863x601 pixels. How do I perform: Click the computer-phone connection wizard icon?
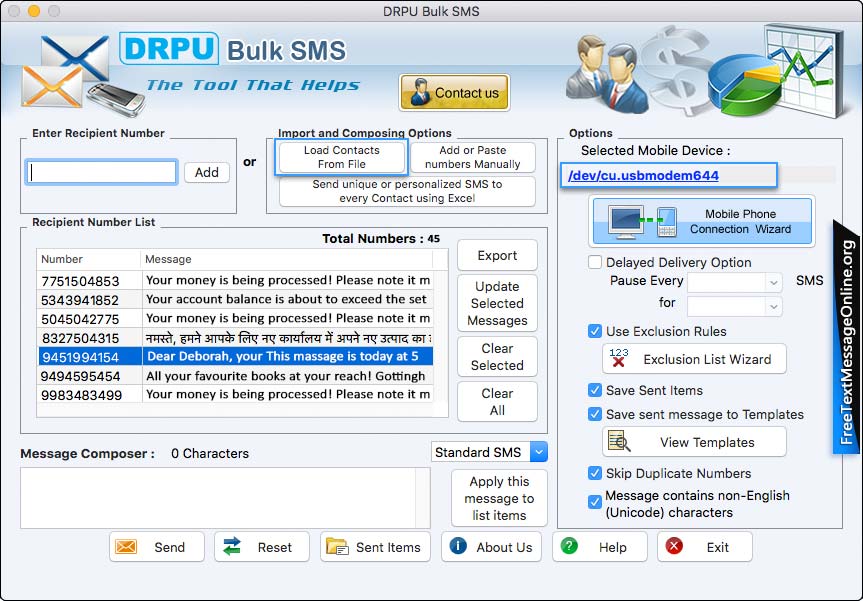pyautogui.click(x=642, y=221)
